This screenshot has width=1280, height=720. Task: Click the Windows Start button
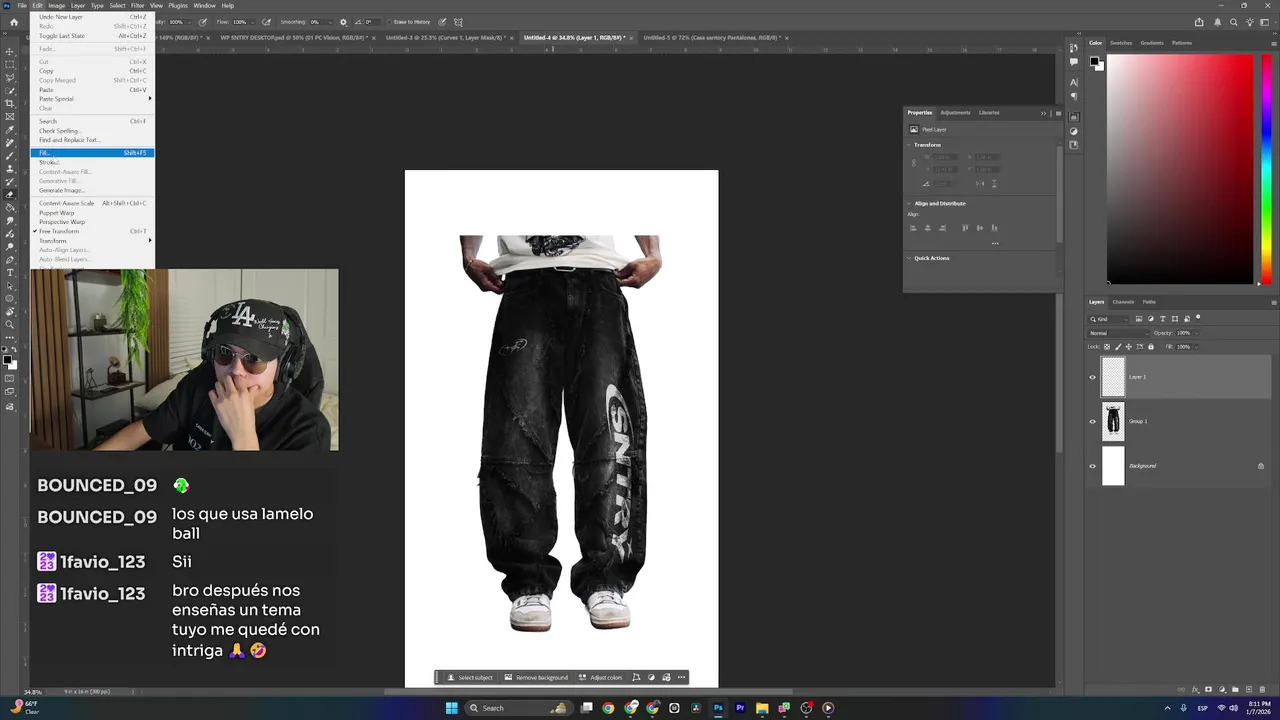coord(451,708)
